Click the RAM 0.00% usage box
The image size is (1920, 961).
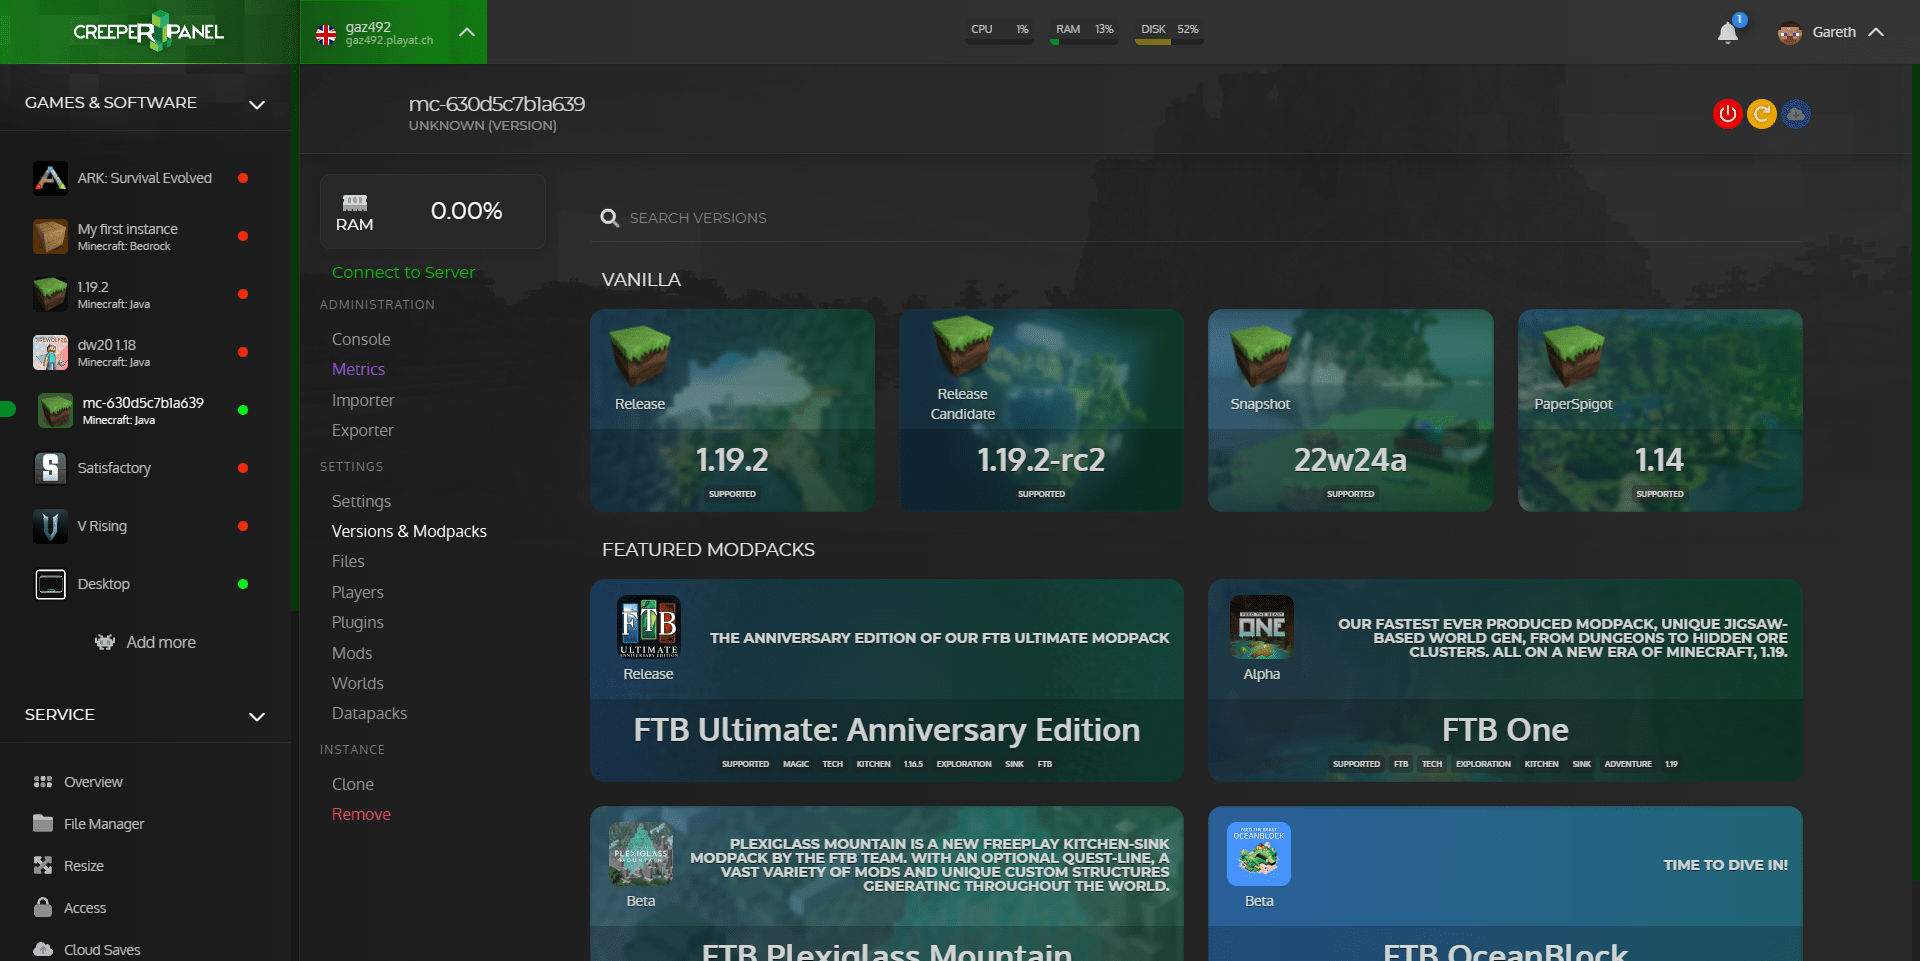tap(432, 211)
